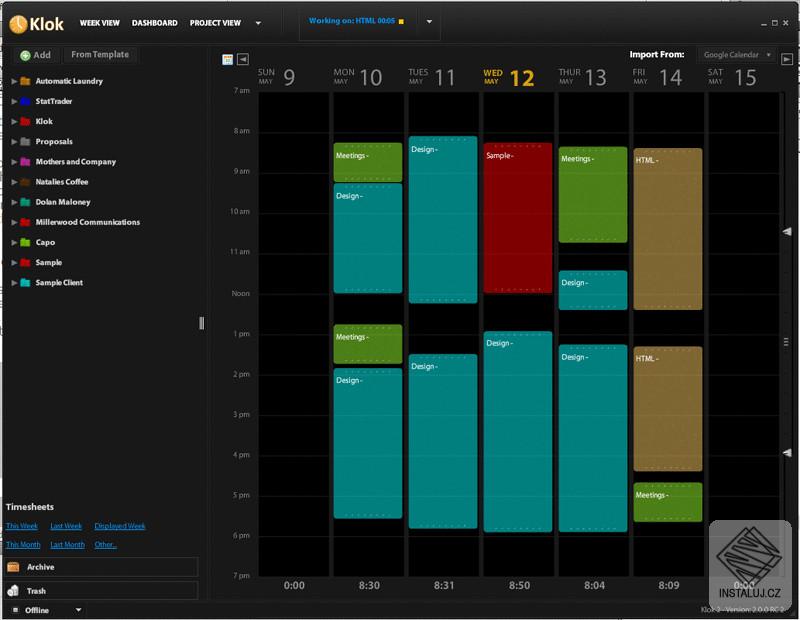Click the sidebar splitter handle
This screenshot has height=620, width=800.
click(x=202, y=323)
